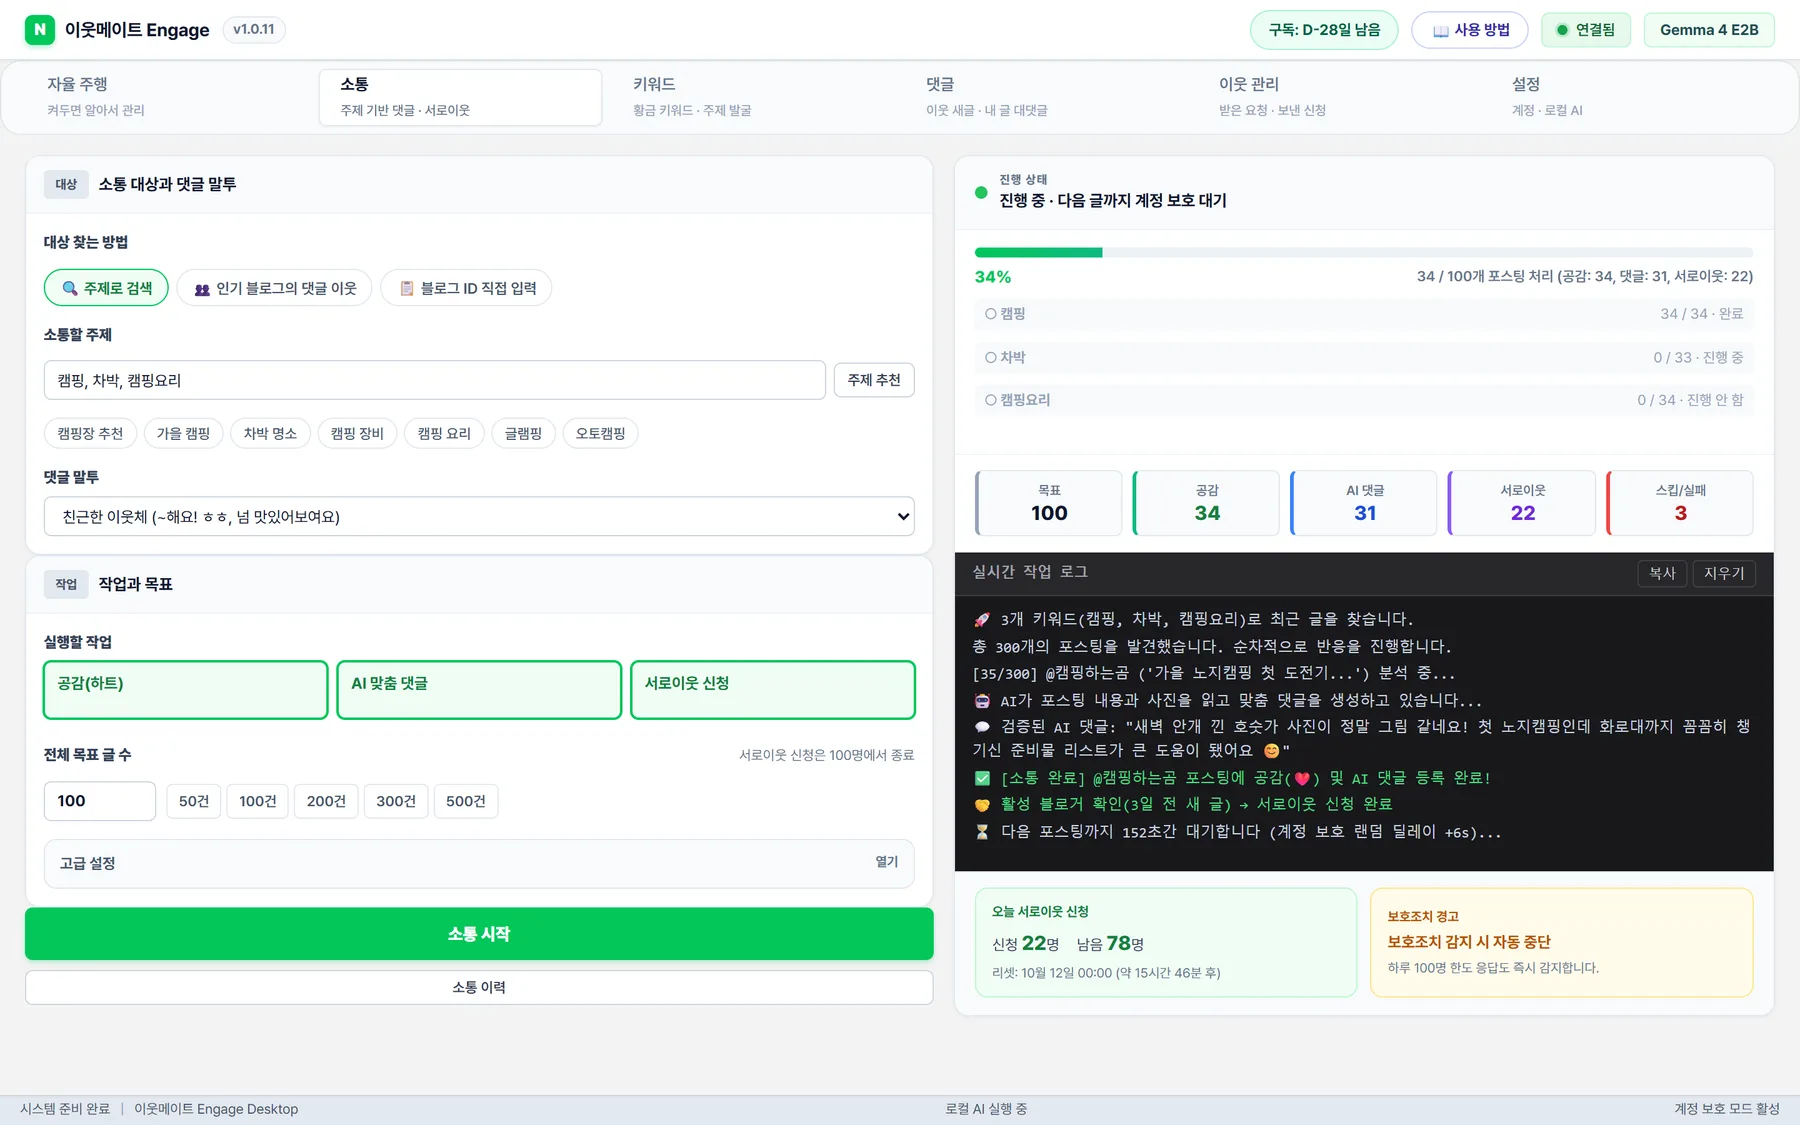1800x1125 pixels.
Task: Toggle the 서로이웃 신청 task option
Action: (773, 690)
